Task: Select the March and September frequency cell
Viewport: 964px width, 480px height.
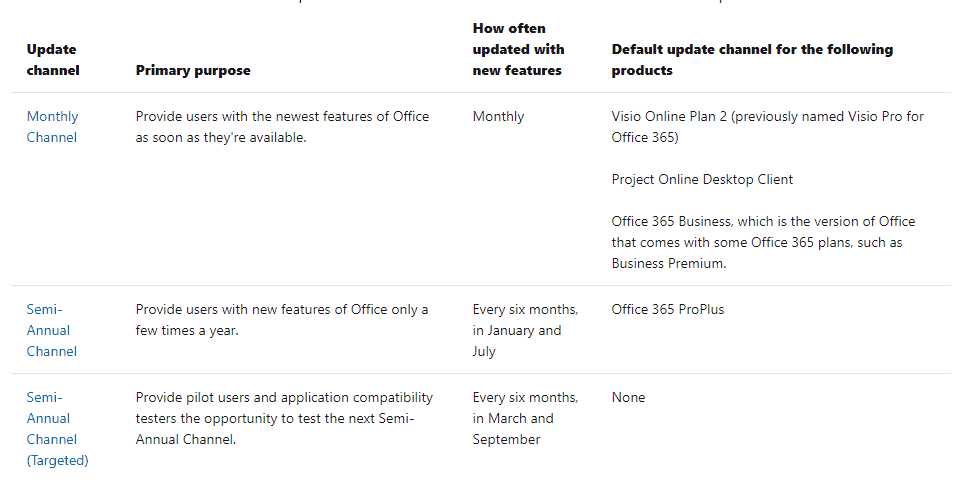Action: point(525,418)
